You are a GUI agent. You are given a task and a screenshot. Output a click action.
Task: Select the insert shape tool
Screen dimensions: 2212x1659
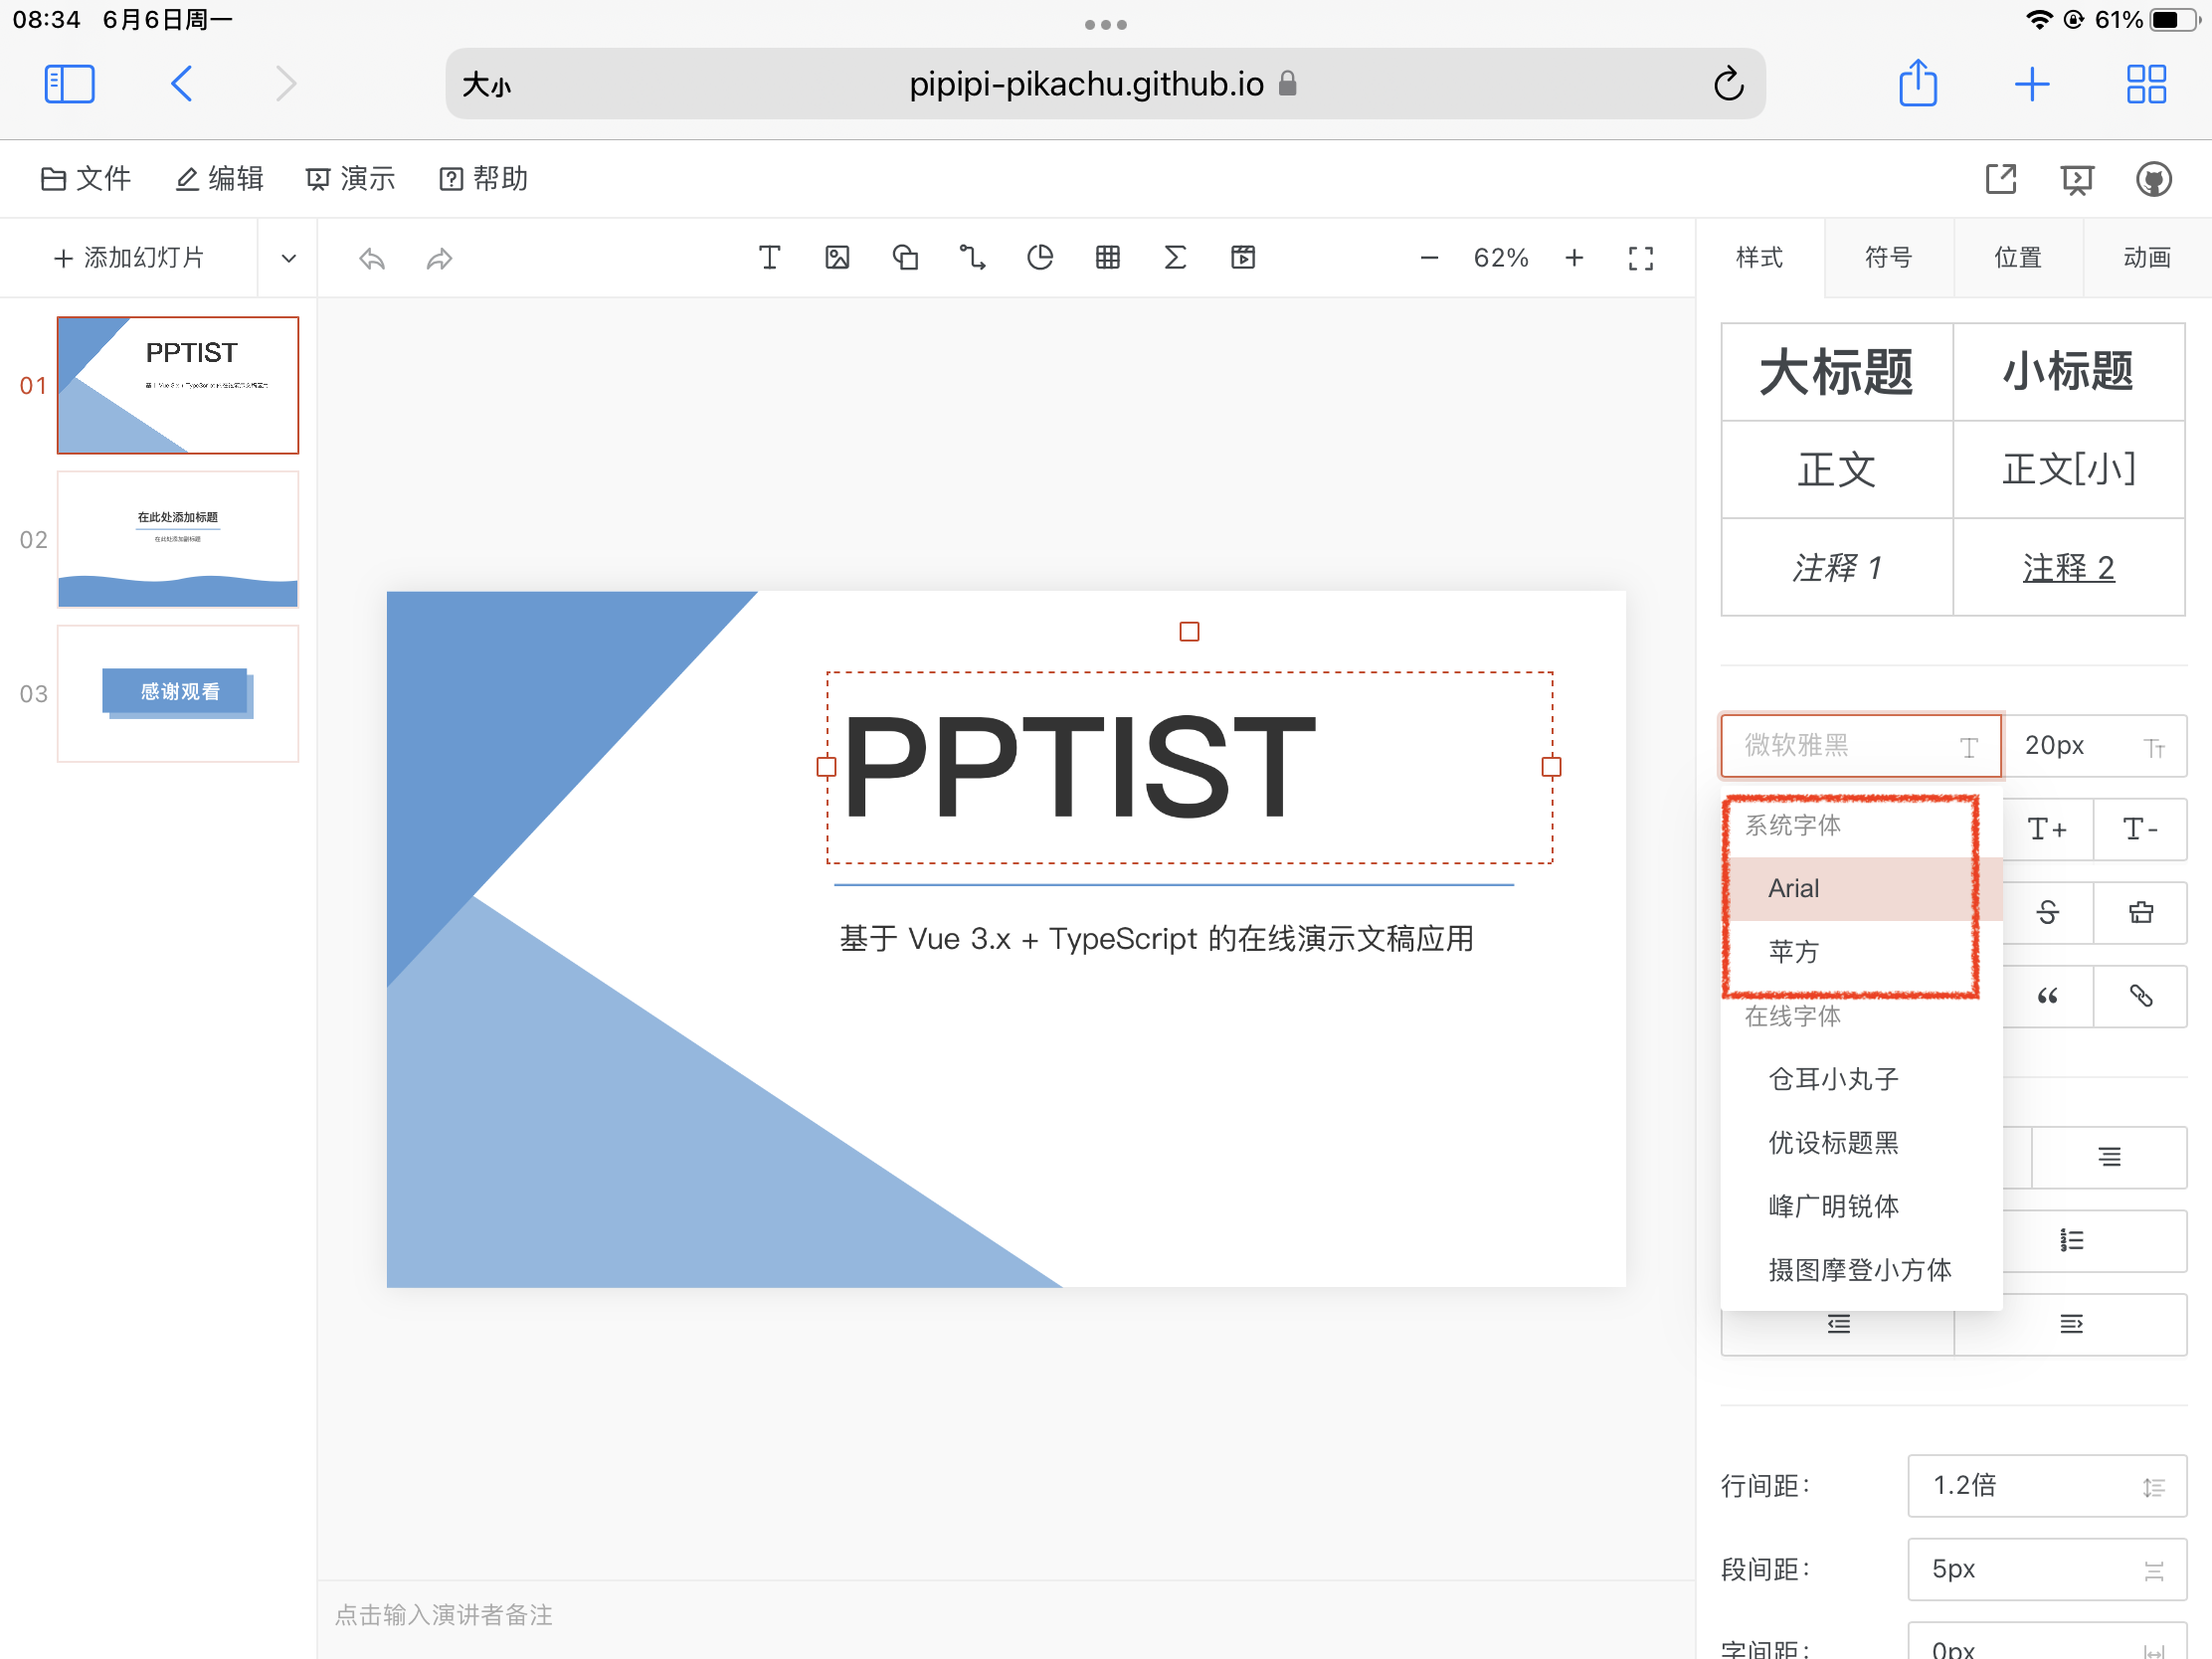906,257
